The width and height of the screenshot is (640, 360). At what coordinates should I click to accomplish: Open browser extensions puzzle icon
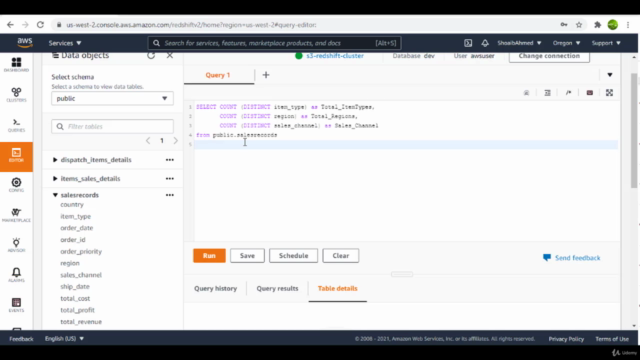(598, 25)
